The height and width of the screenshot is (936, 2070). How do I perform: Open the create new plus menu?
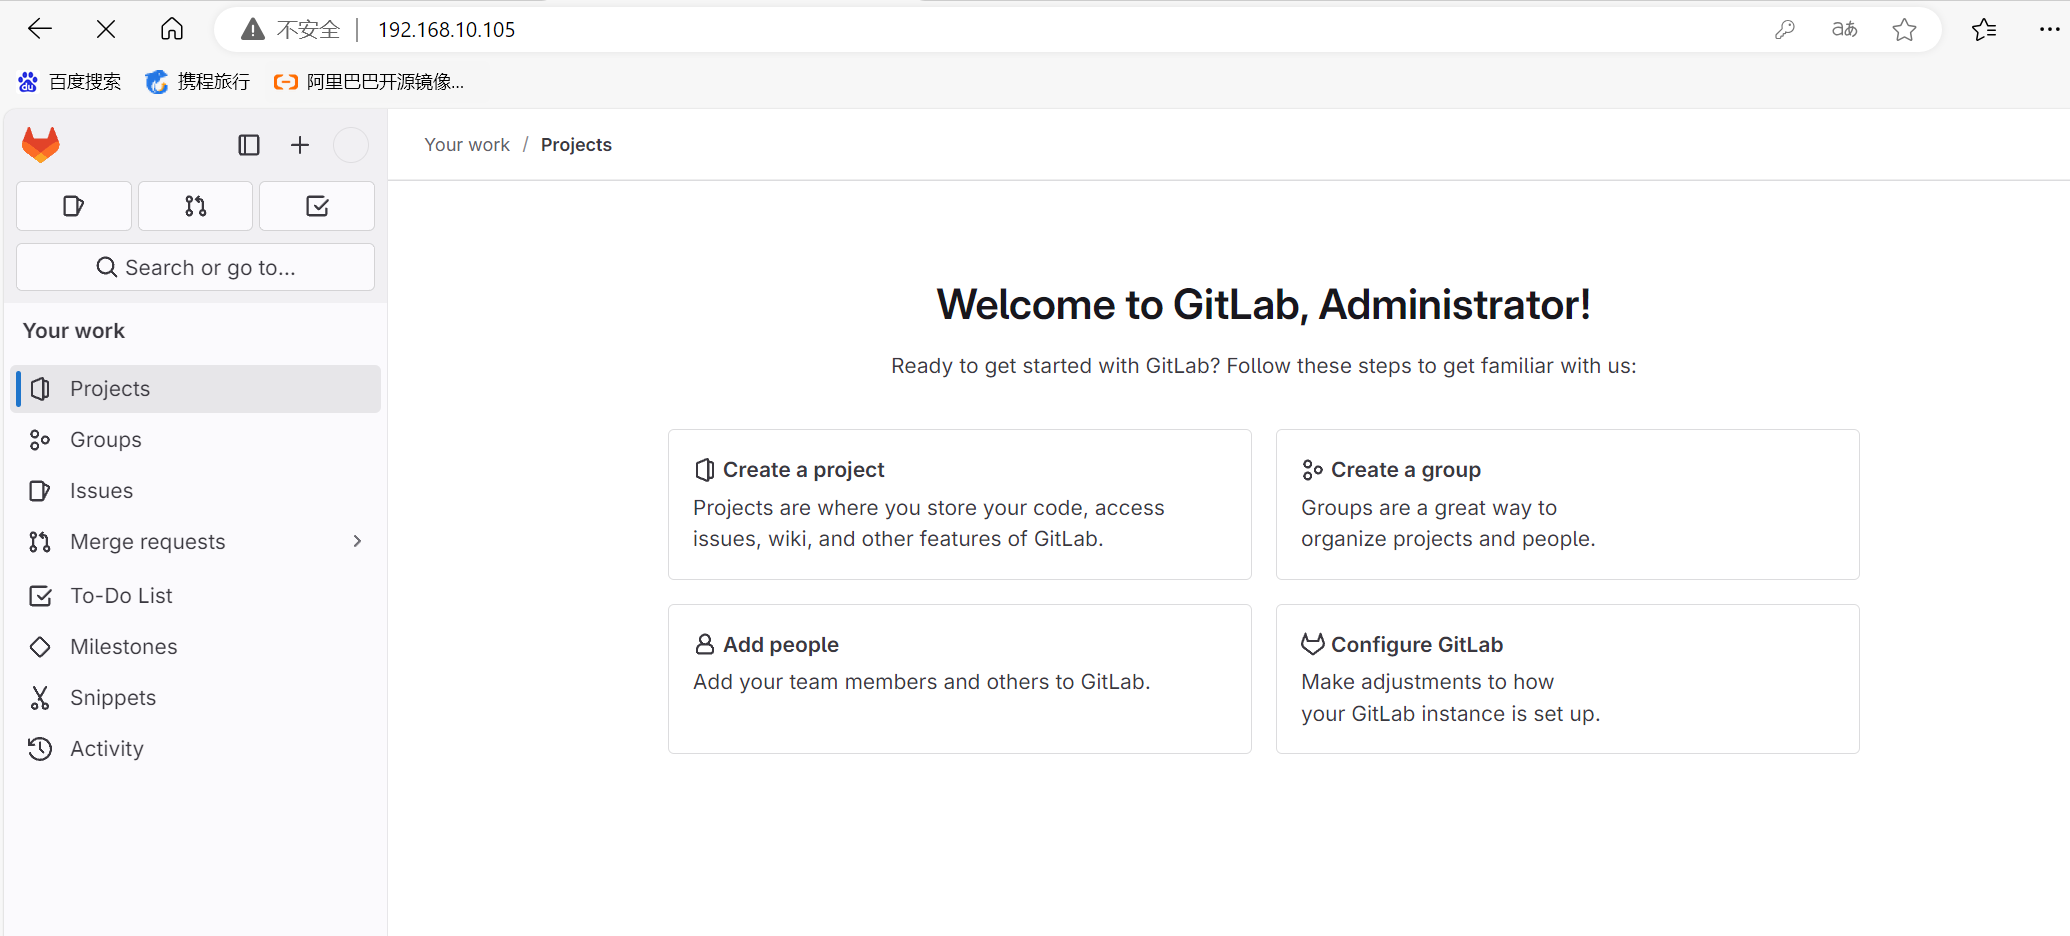(x=300, y=145)
